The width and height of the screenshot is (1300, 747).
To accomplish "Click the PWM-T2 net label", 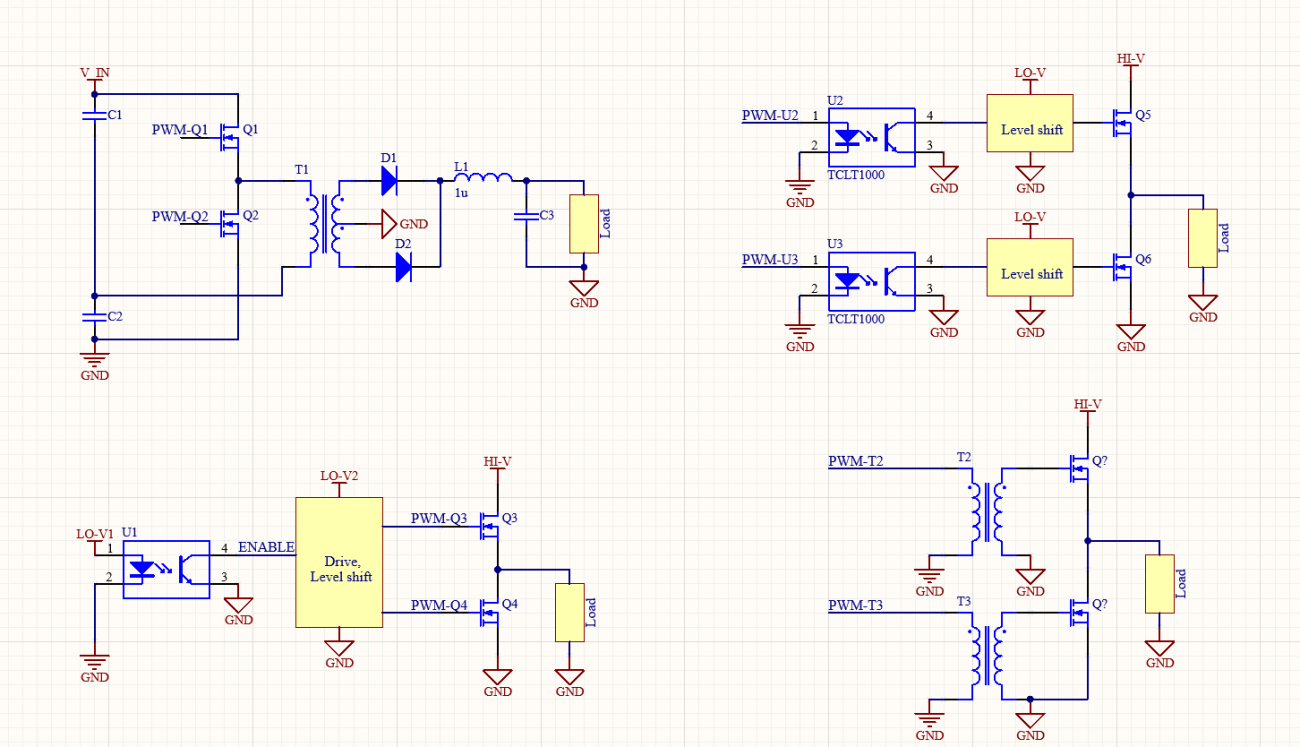I will (856, 462).
